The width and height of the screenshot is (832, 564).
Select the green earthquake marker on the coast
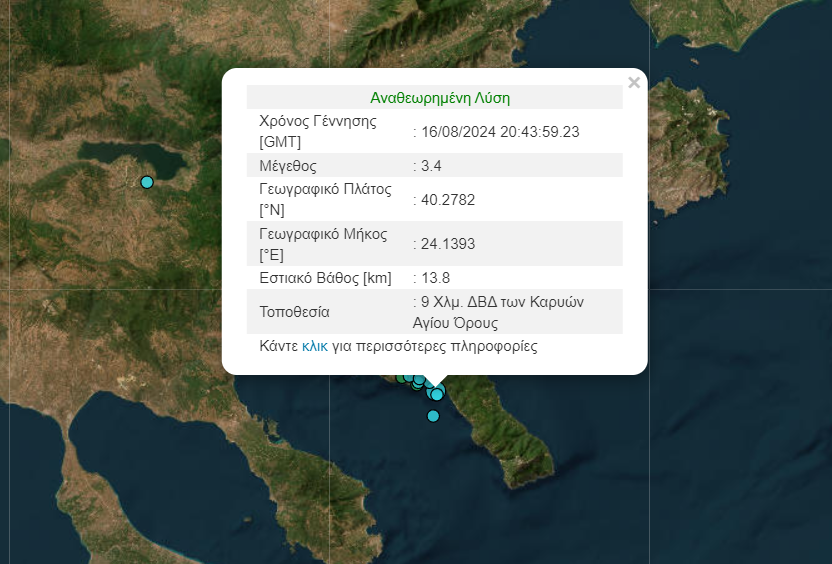[402, 378]
